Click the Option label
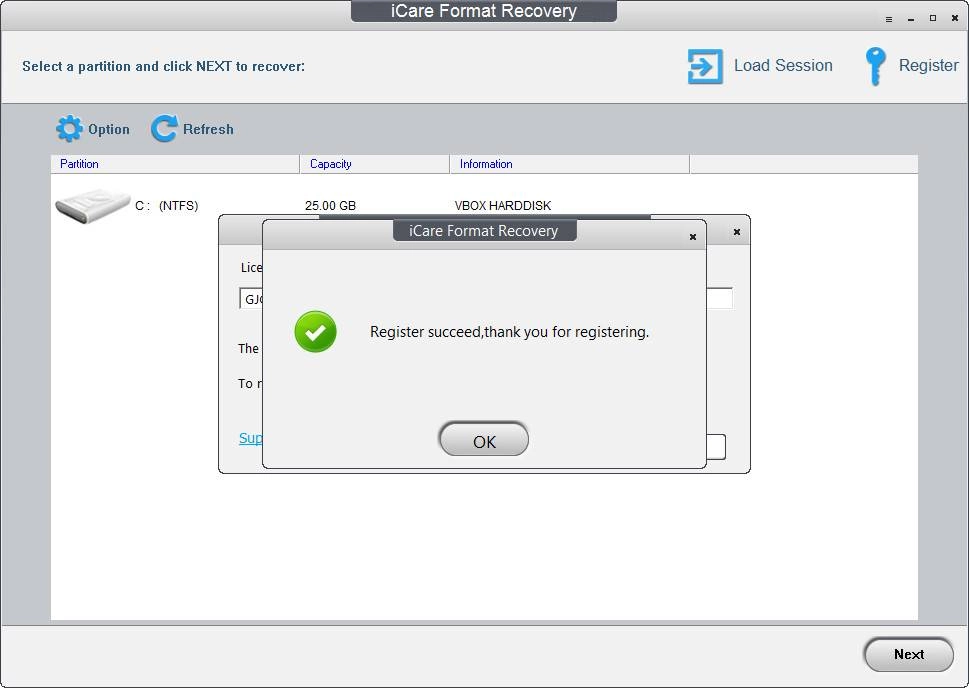 109,129
